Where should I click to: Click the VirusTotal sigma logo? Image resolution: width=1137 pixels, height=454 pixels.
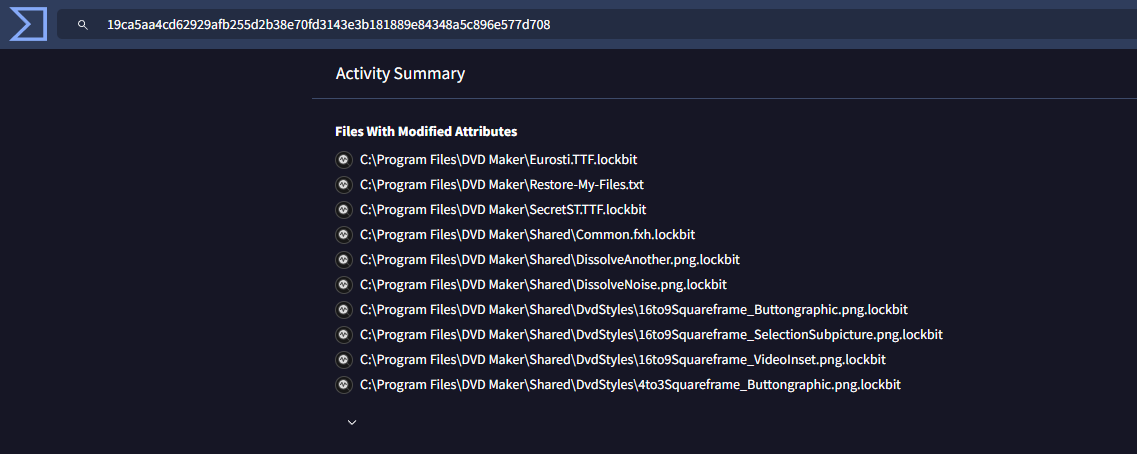(28, 25)
